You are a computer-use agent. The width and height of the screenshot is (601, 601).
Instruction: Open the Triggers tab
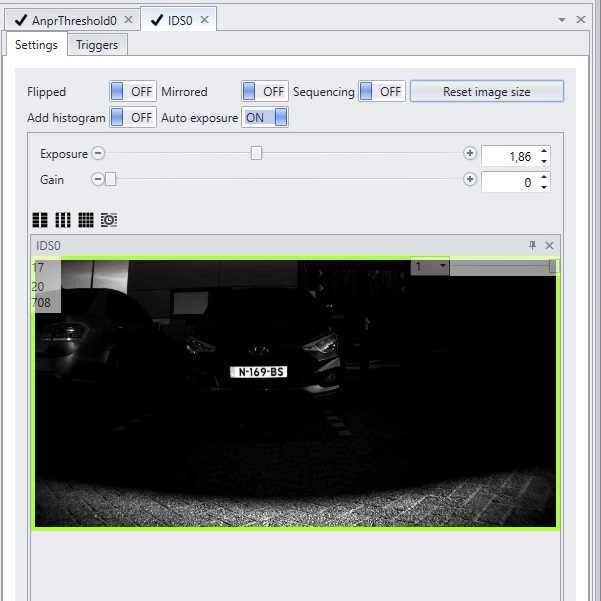(97, 45)
